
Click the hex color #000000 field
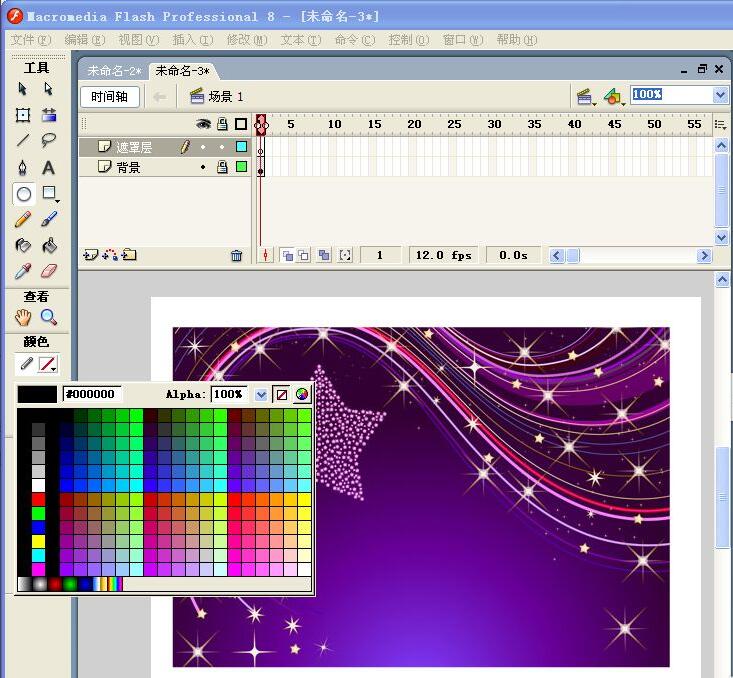[x=92, y=394]
